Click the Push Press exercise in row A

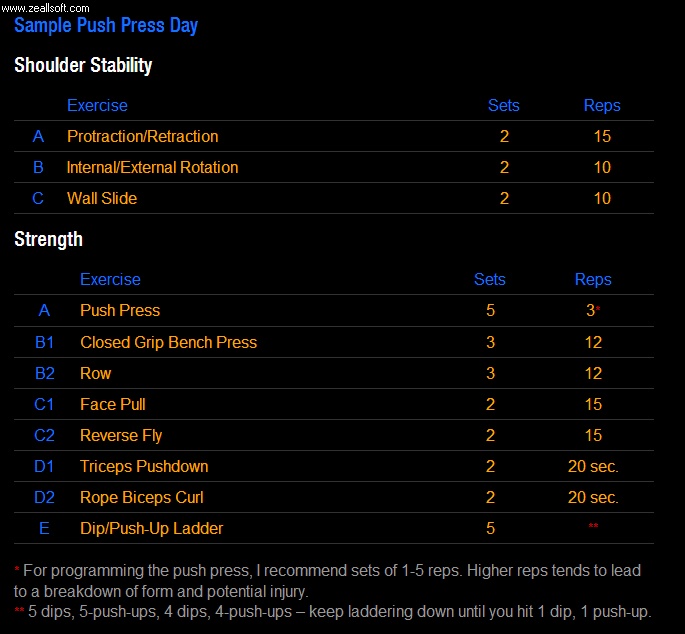pyautogui.click(x=120, y=311)
